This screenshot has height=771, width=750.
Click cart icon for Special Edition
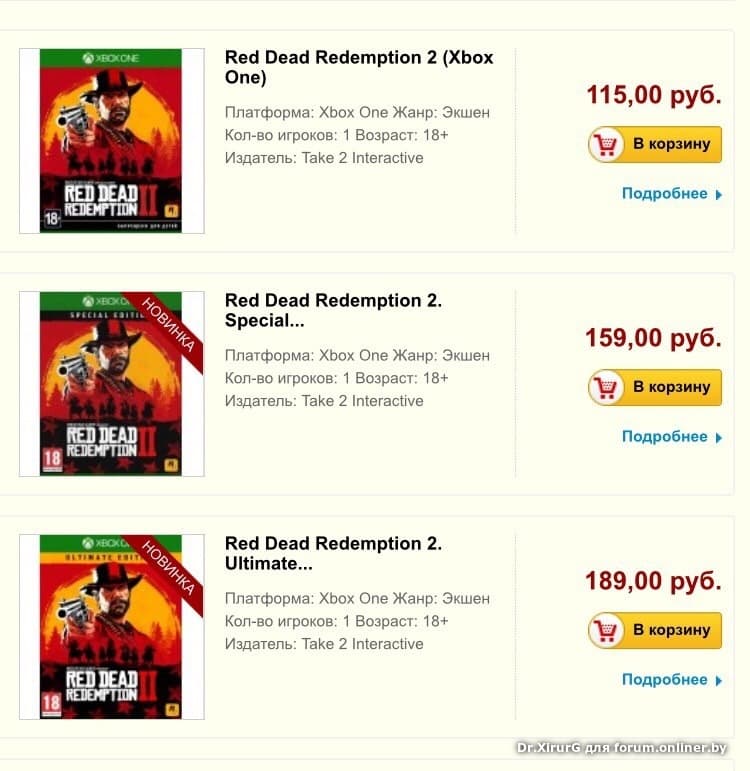(x=605, y=388)
